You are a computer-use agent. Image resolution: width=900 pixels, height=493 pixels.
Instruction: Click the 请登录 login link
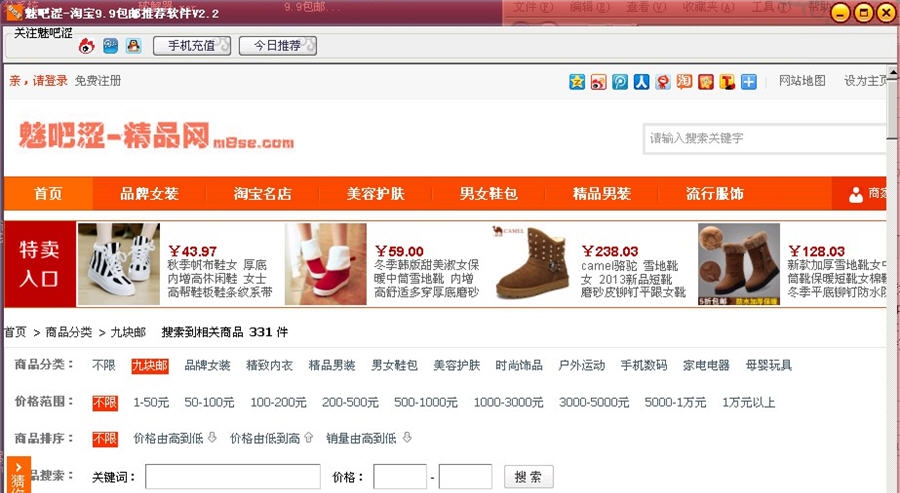coord(50,81)
